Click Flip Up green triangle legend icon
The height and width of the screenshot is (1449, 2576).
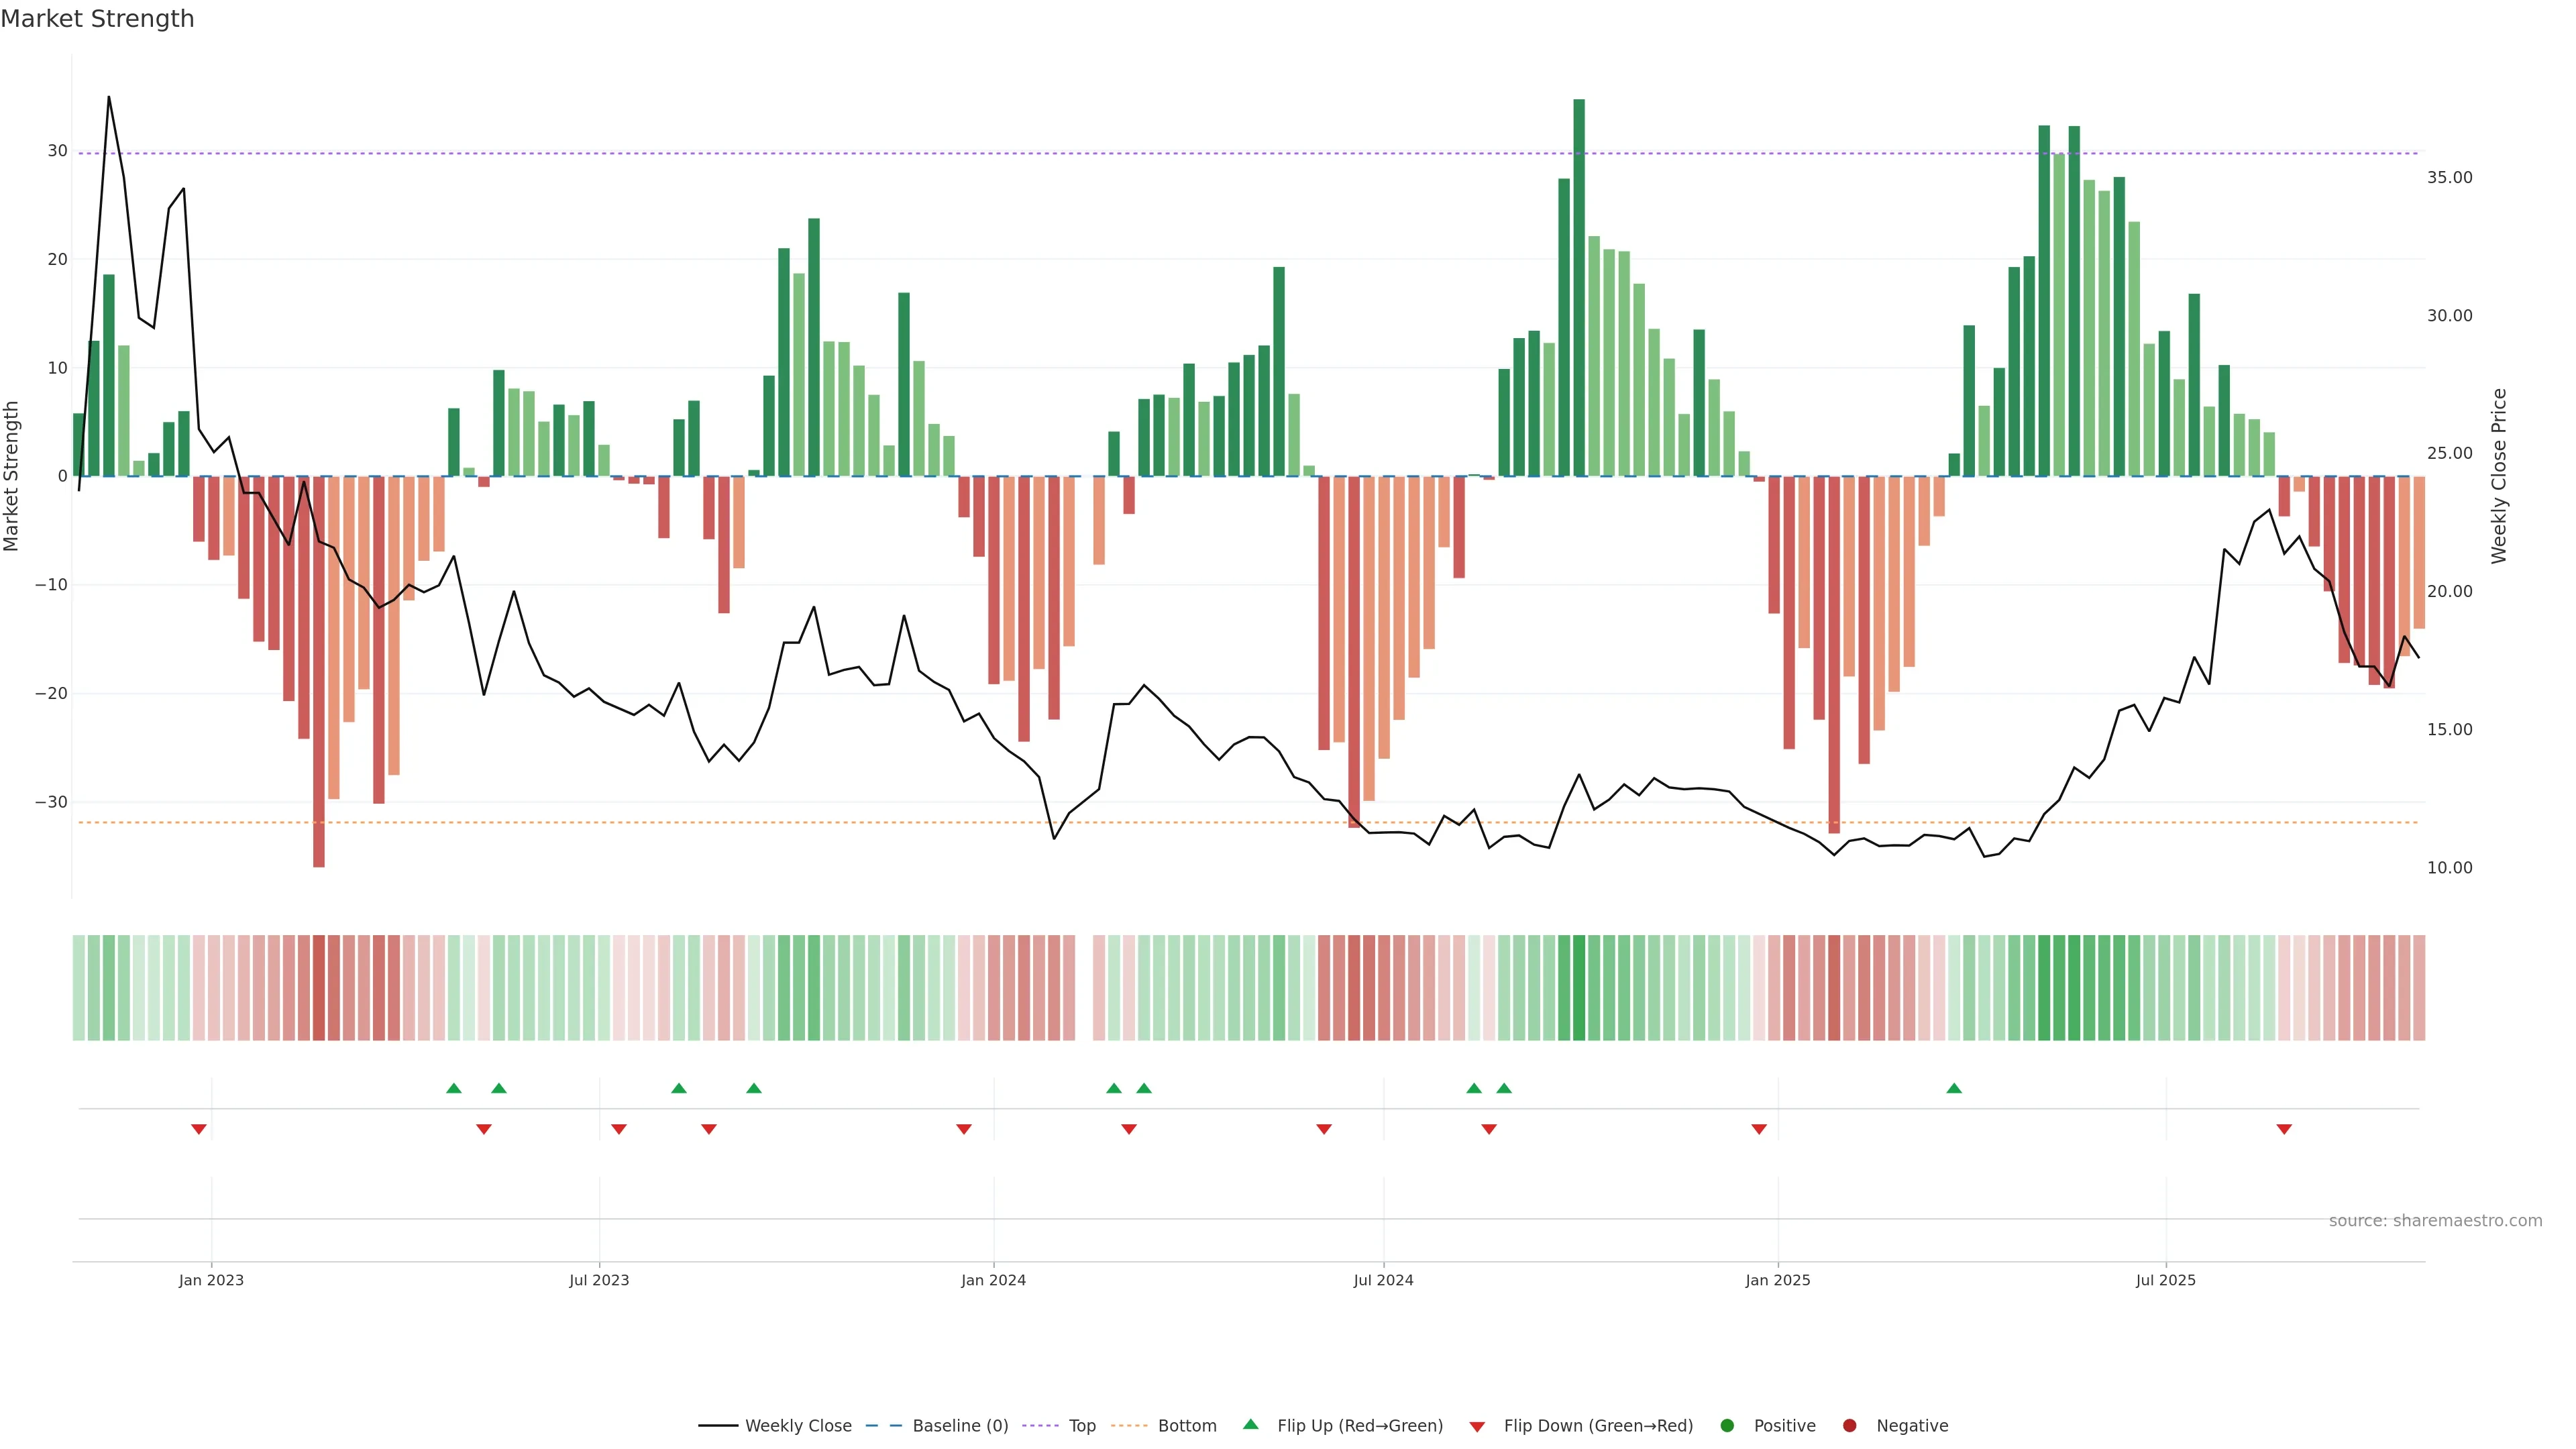(1250, 1425)
